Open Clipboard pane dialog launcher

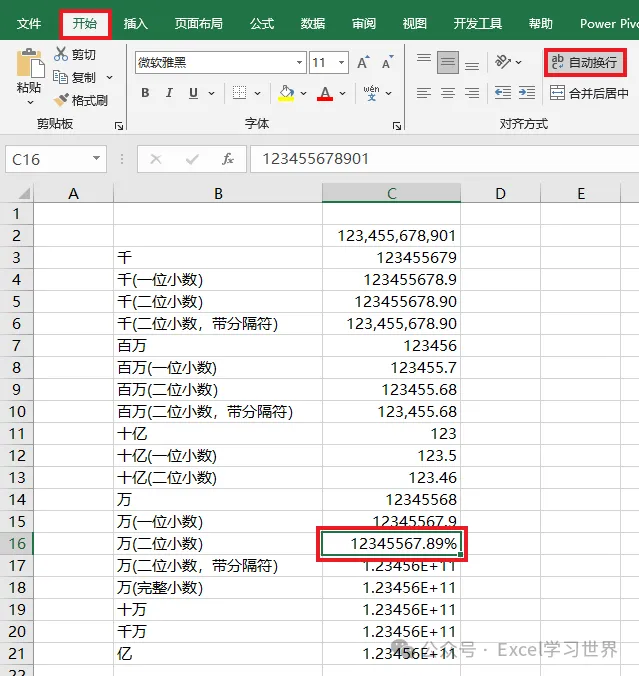(x=119, y=126)
